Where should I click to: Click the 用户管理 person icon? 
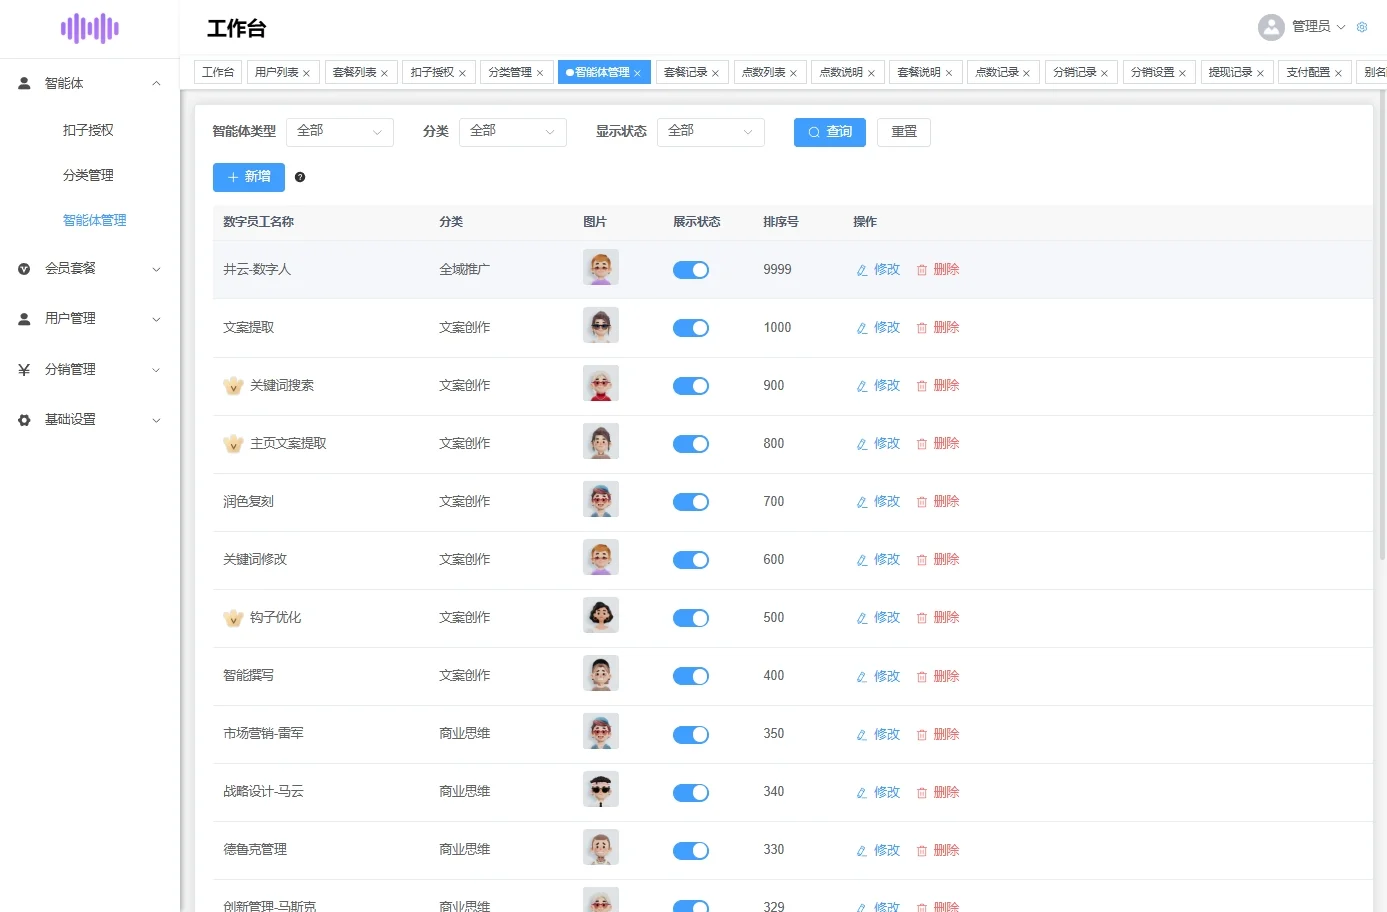[x=24, y=319]
